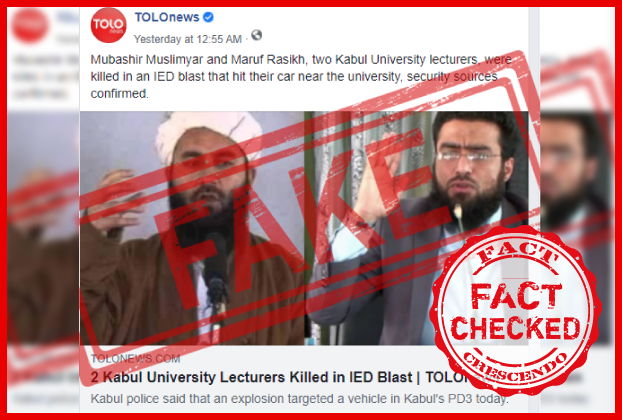Open right photo of man wearing glasses
This screenshot has height=420, width=622.
point(417,228)
